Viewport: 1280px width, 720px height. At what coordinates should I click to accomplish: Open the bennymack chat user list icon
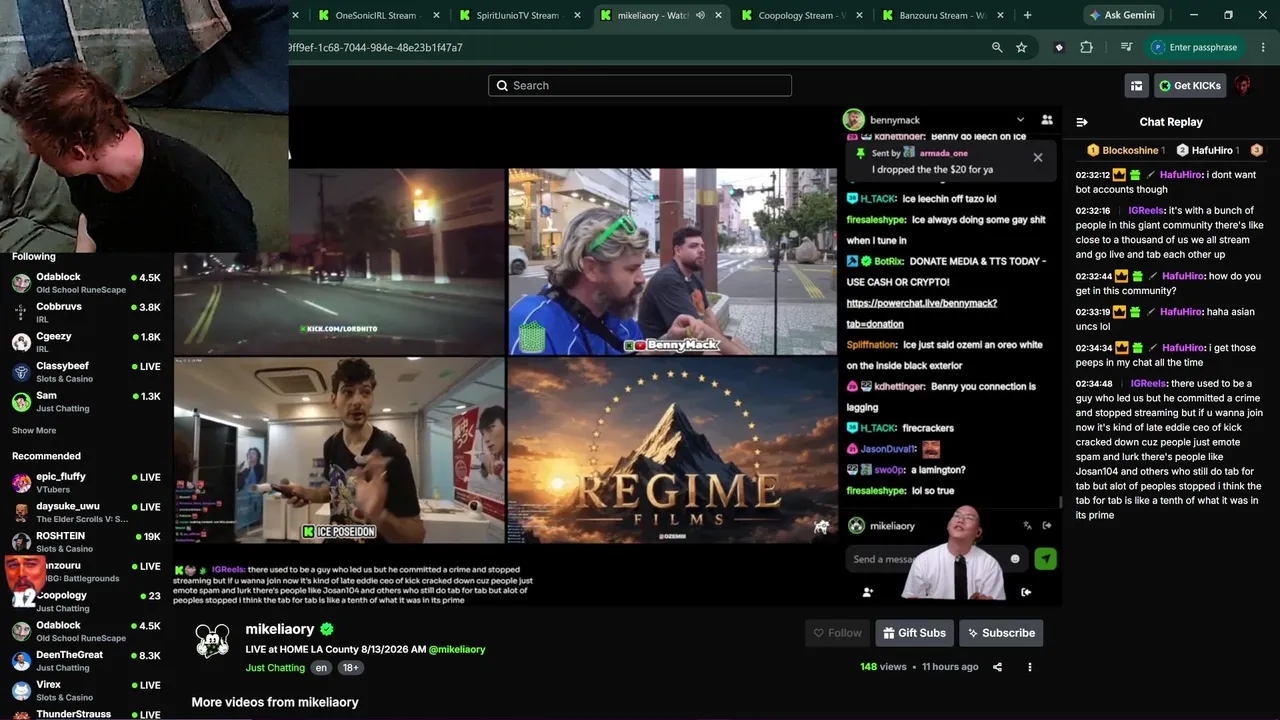tap(1047, 120)
